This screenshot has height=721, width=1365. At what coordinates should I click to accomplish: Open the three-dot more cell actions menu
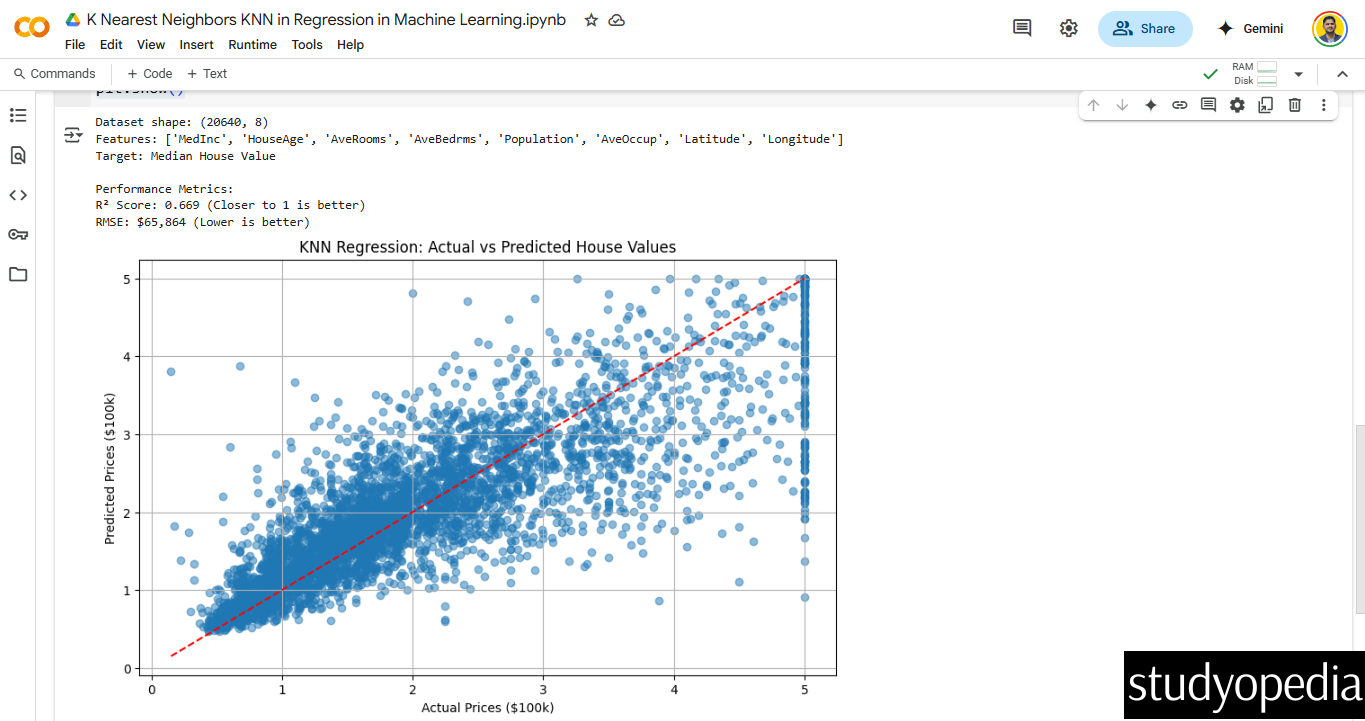[1323, 105]
